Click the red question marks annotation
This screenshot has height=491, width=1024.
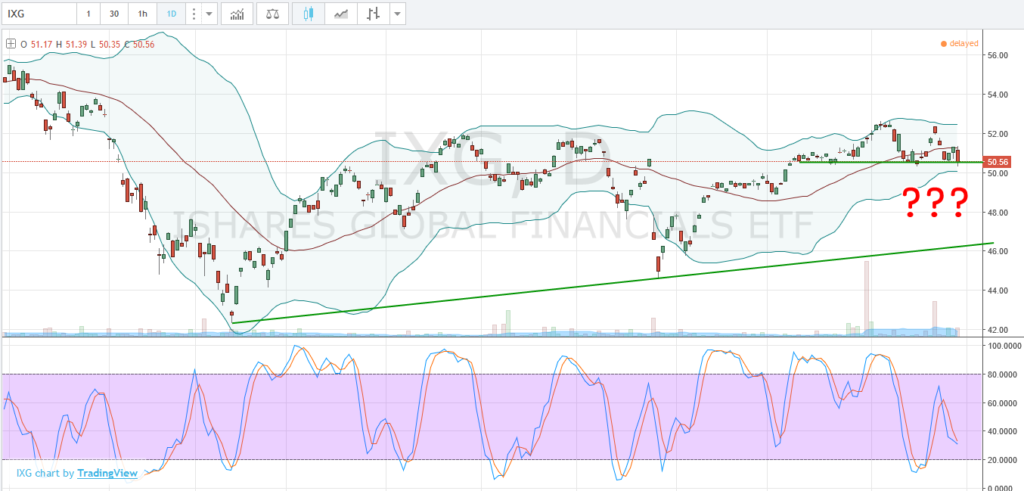[935, 202]
